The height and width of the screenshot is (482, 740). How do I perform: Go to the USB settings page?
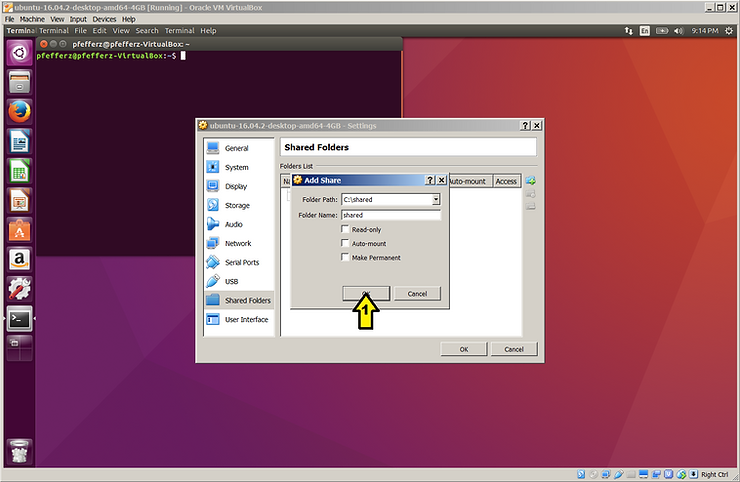tap(231, 281)
